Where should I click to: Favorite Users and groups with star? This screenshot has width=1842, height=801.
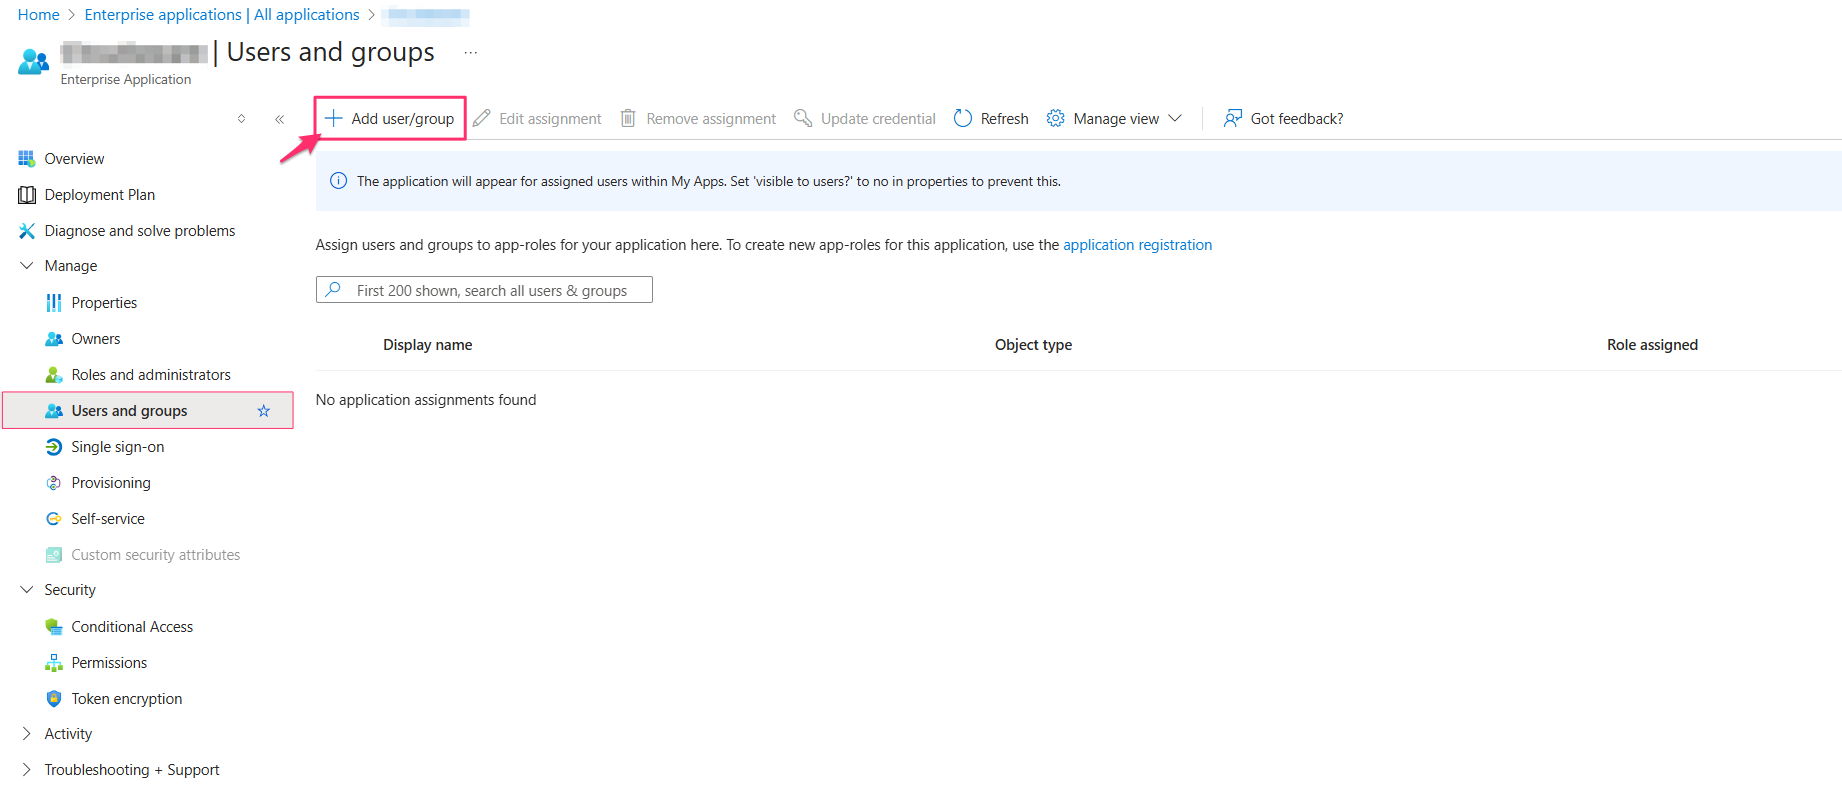pos(264,411)
